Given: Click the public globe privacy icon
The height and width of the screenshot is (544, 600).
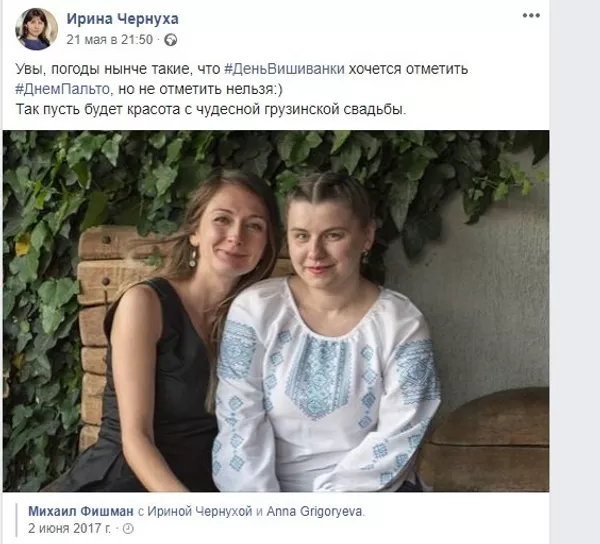Looking at the screenshot, I should point(171,40).
